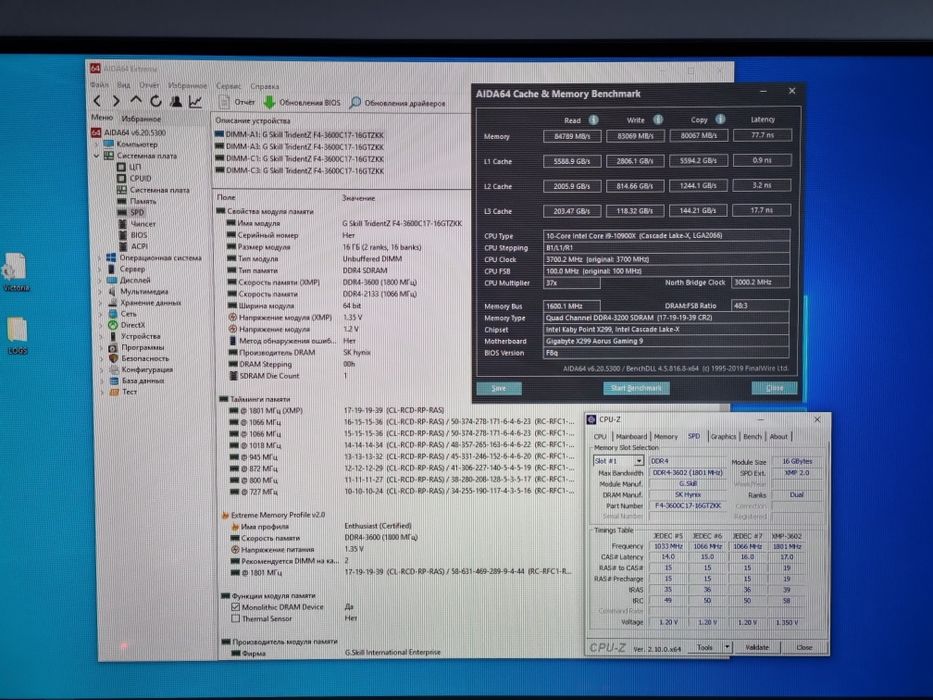Switch to CPU-Z Graphics tab
933x700 pixels.
(723, 436)
